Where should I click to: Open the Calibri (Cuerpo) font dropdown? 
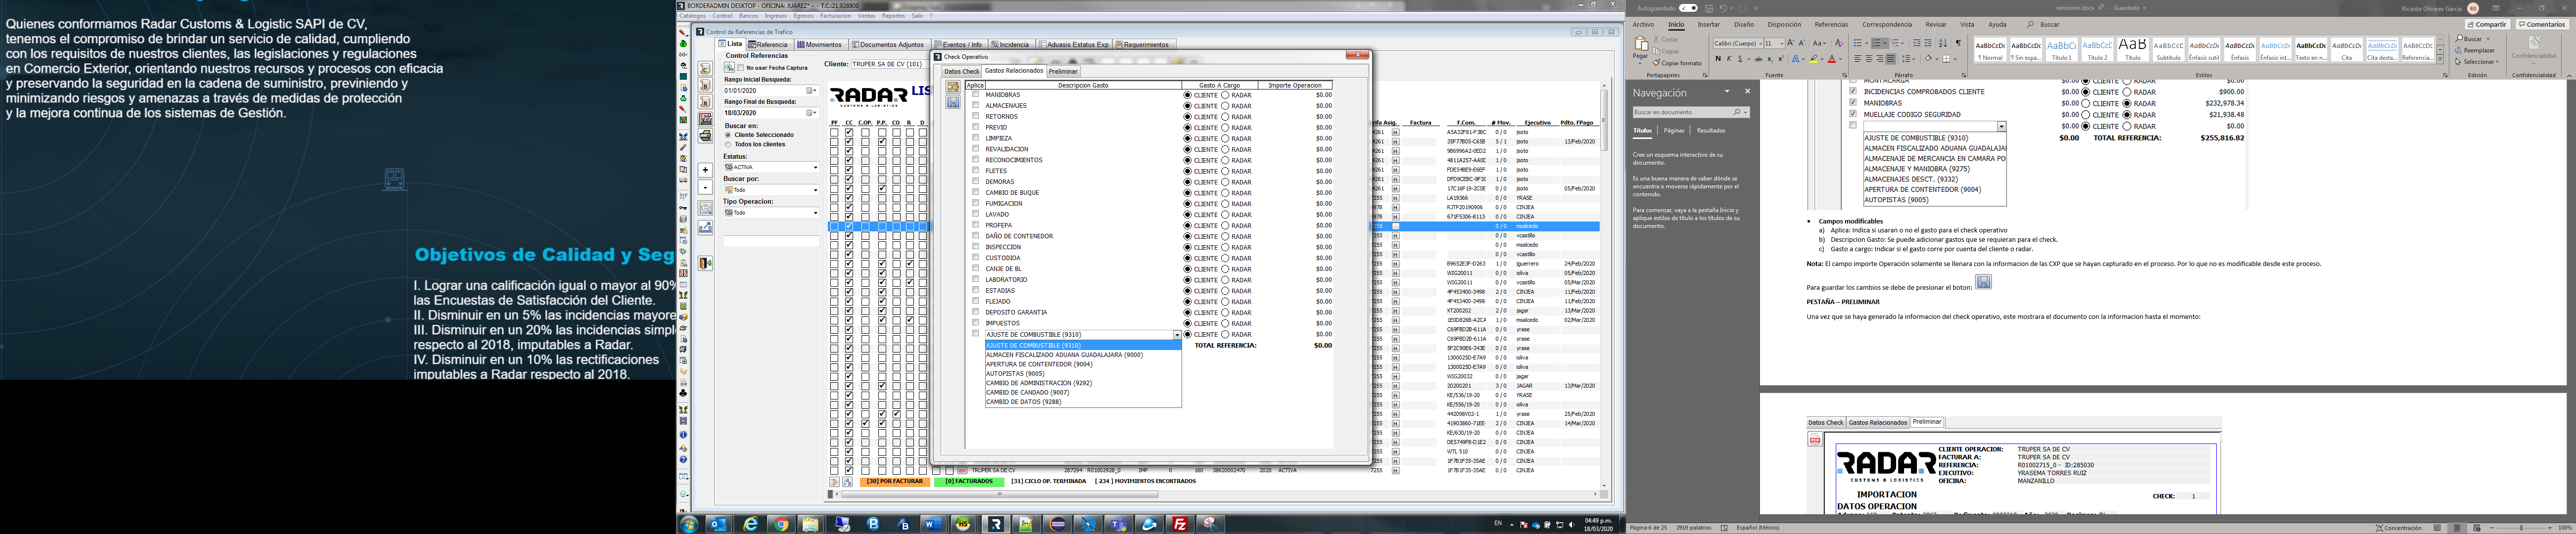pyautogui.click(x=1761, y=43)
